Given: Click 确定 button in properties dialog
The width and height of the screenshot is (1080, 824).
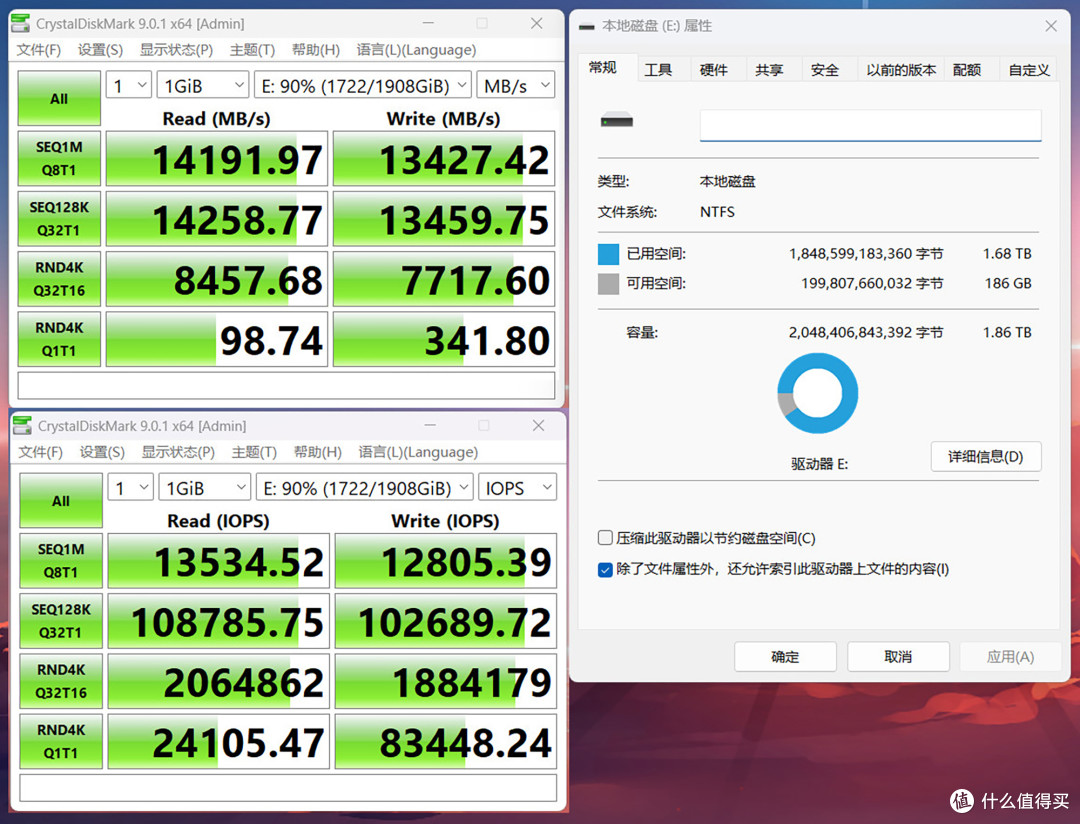Looking at the screenshot, I should click(x=785, y=657).
